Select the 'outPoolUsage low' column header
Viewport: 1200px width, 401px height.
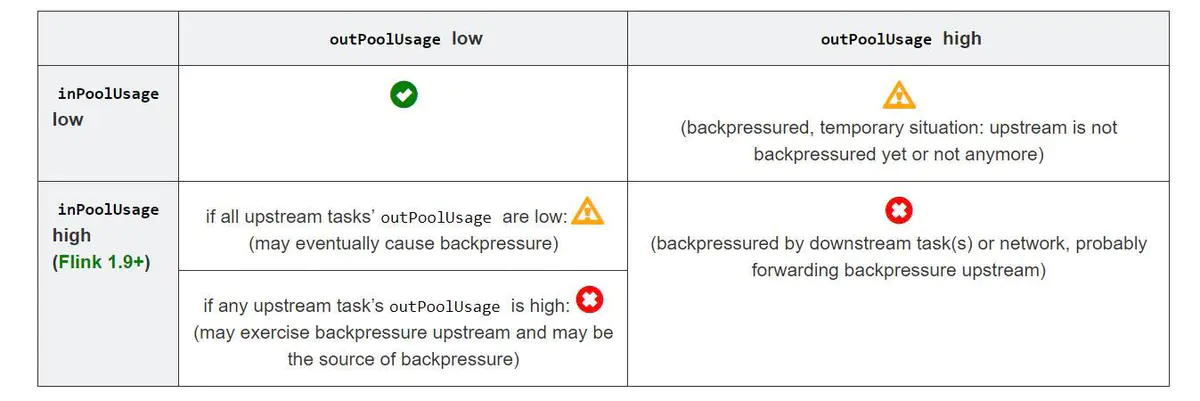click(x=403, y=39)
